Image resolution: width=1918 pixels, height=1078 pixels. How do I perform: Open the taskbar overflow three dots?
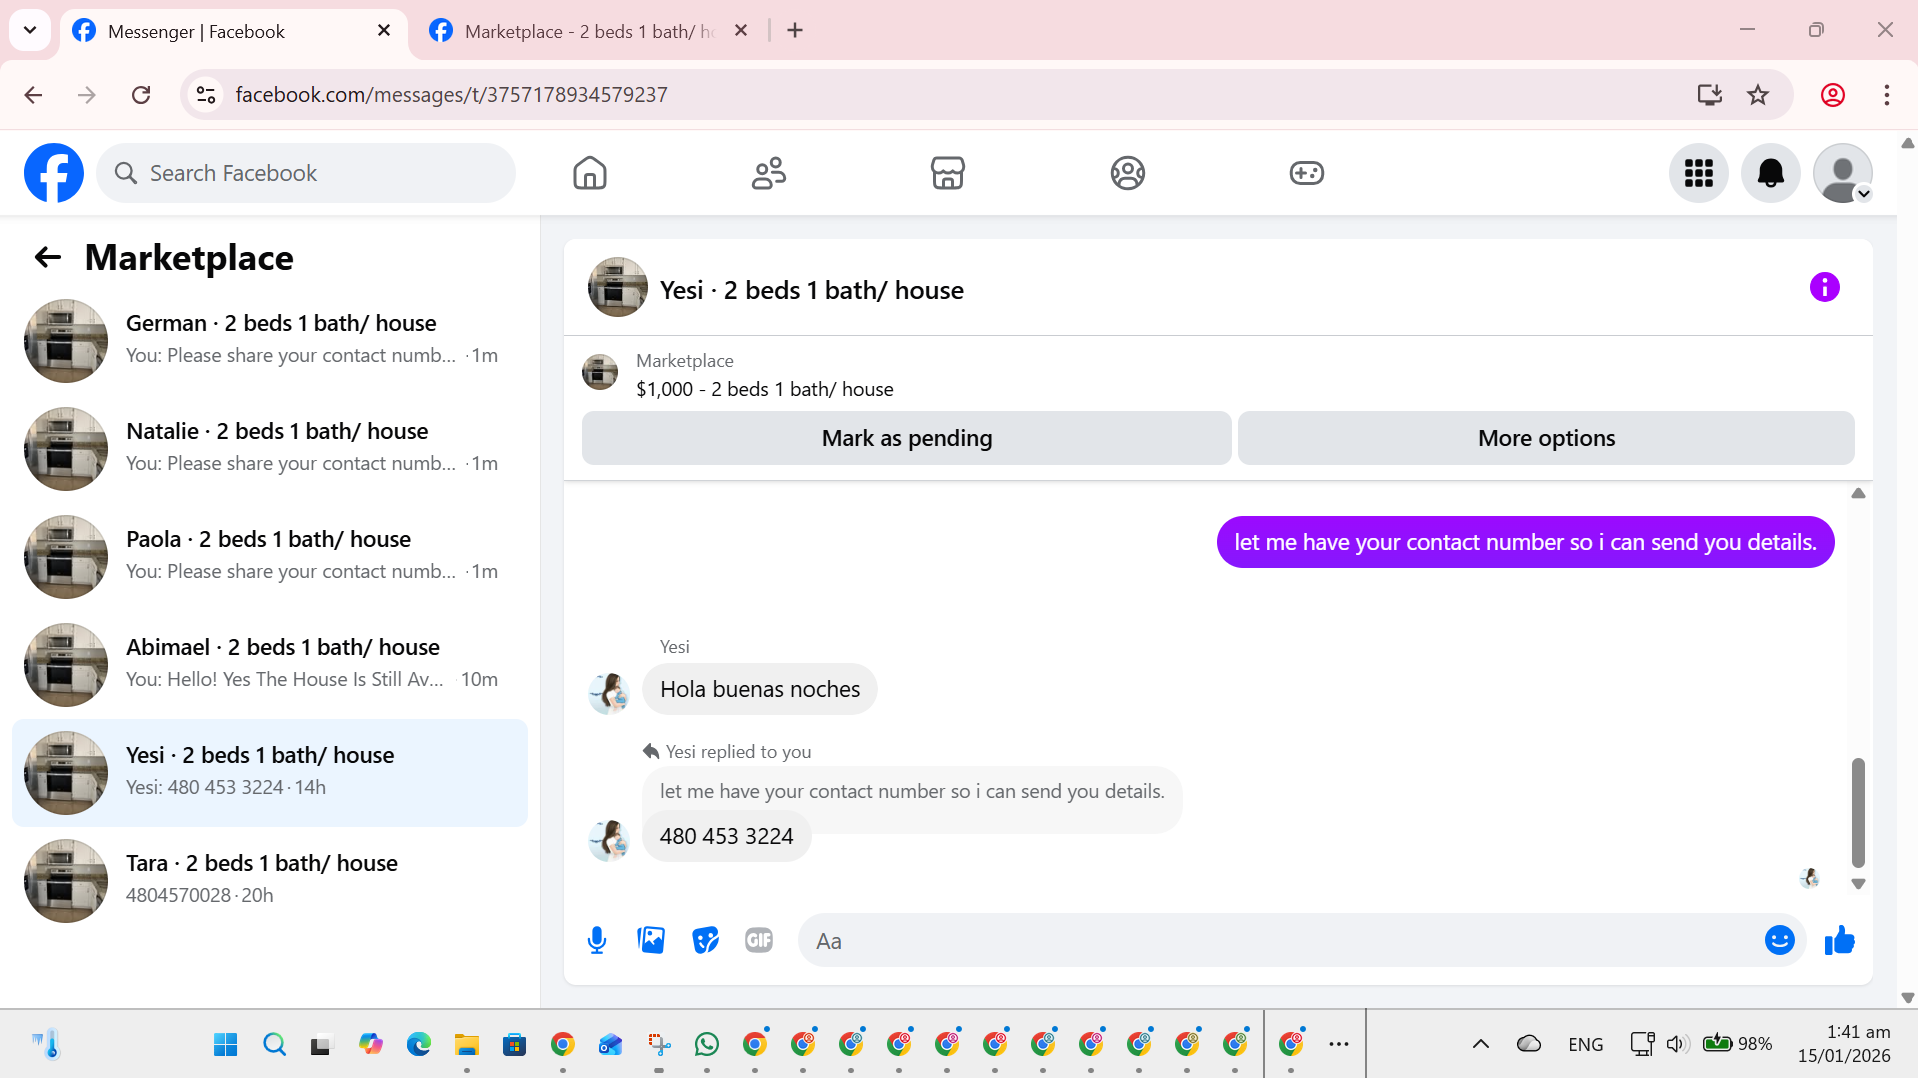1338,1044
